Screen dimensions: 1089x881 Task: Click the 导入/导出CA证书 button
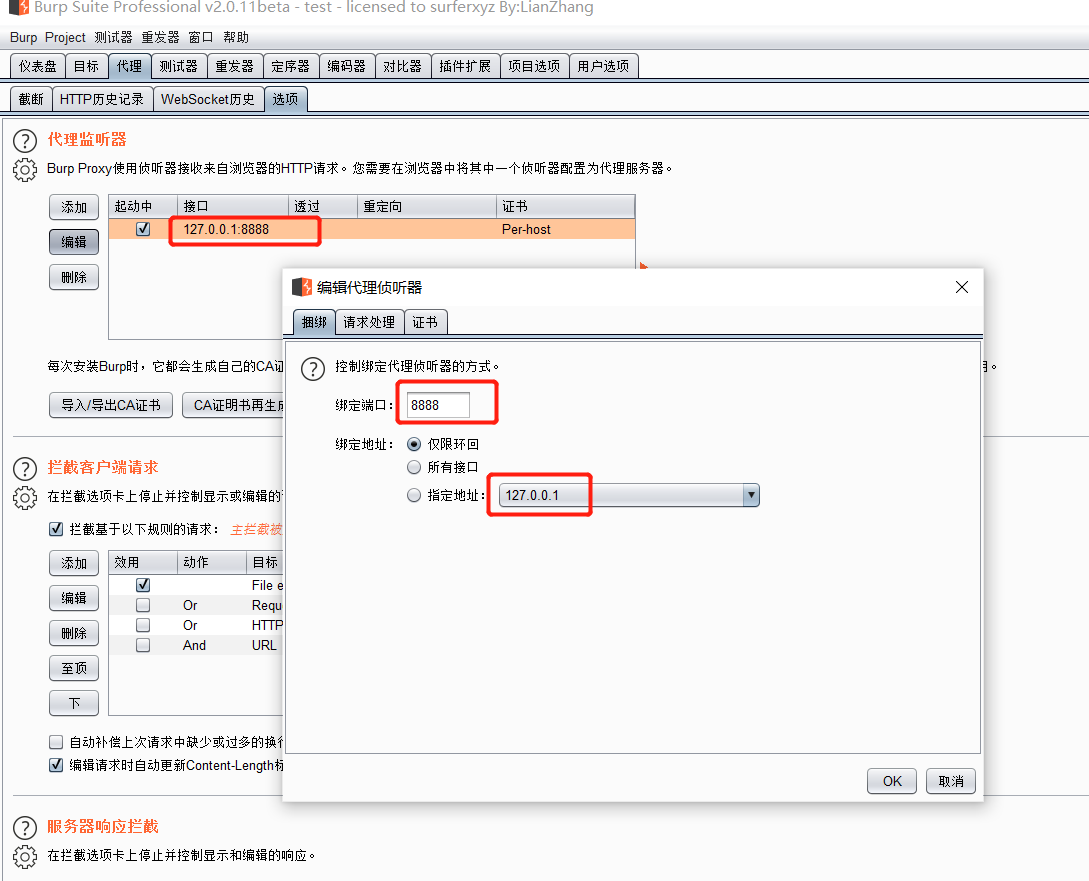(x=111, y=405)
